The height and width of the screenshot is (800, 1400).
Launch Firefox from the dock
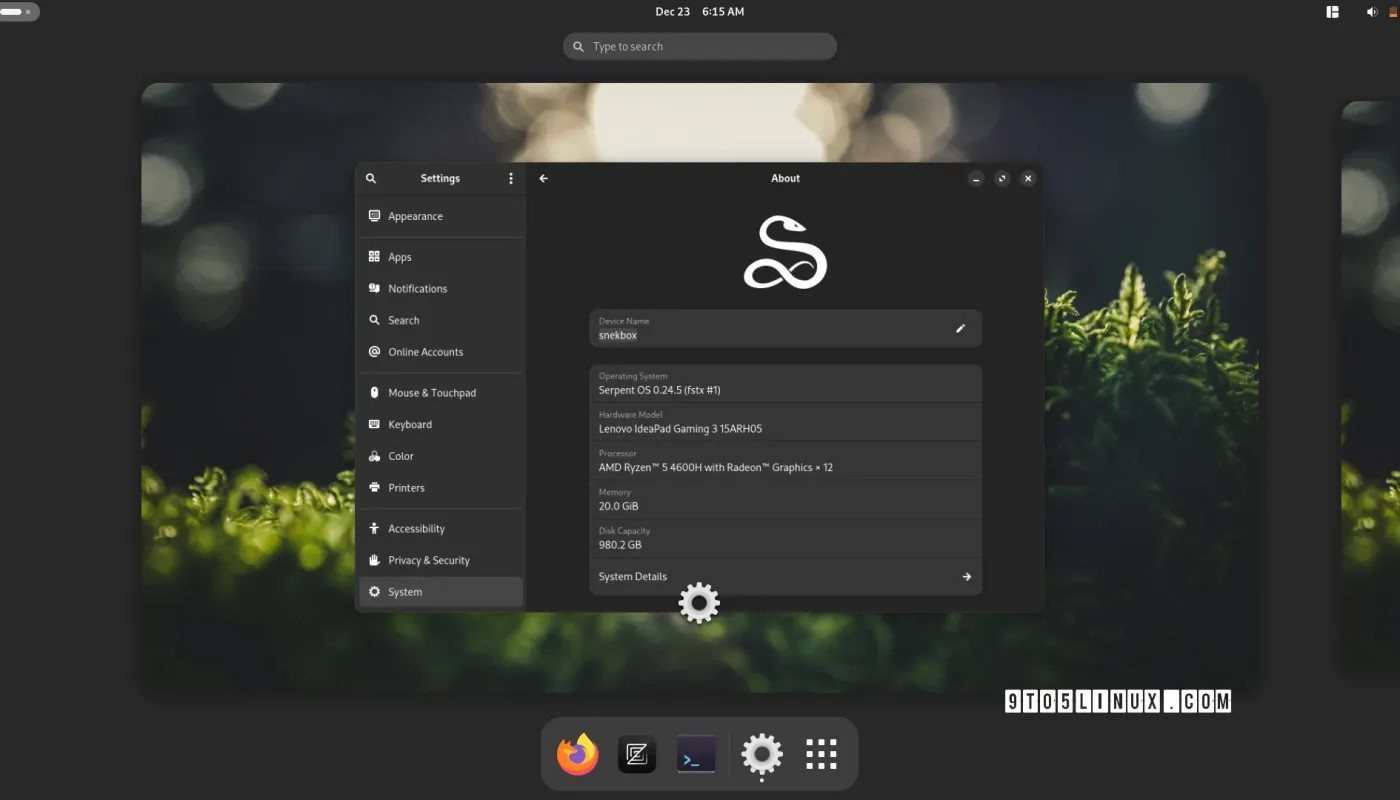(577, 754)
